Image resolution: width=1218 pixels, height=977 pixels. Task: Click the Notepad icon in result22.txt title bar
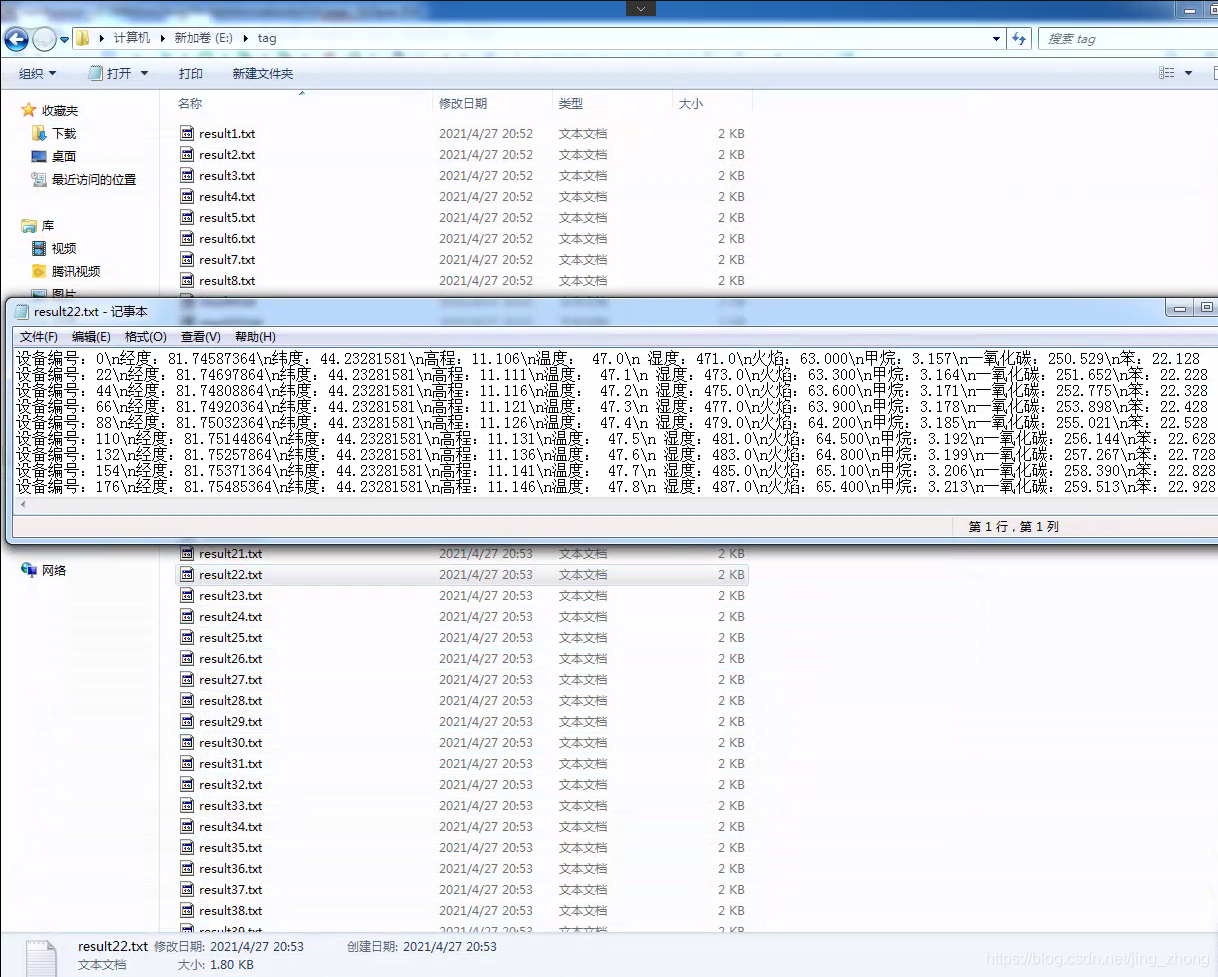coord(22,311)
